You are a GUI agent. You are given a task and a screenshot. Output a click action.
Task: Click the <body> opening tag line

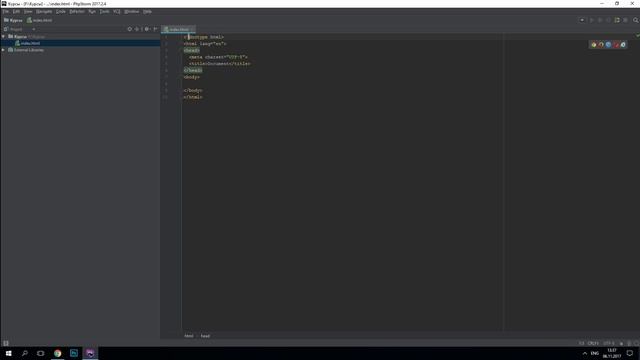coord(191,77)
